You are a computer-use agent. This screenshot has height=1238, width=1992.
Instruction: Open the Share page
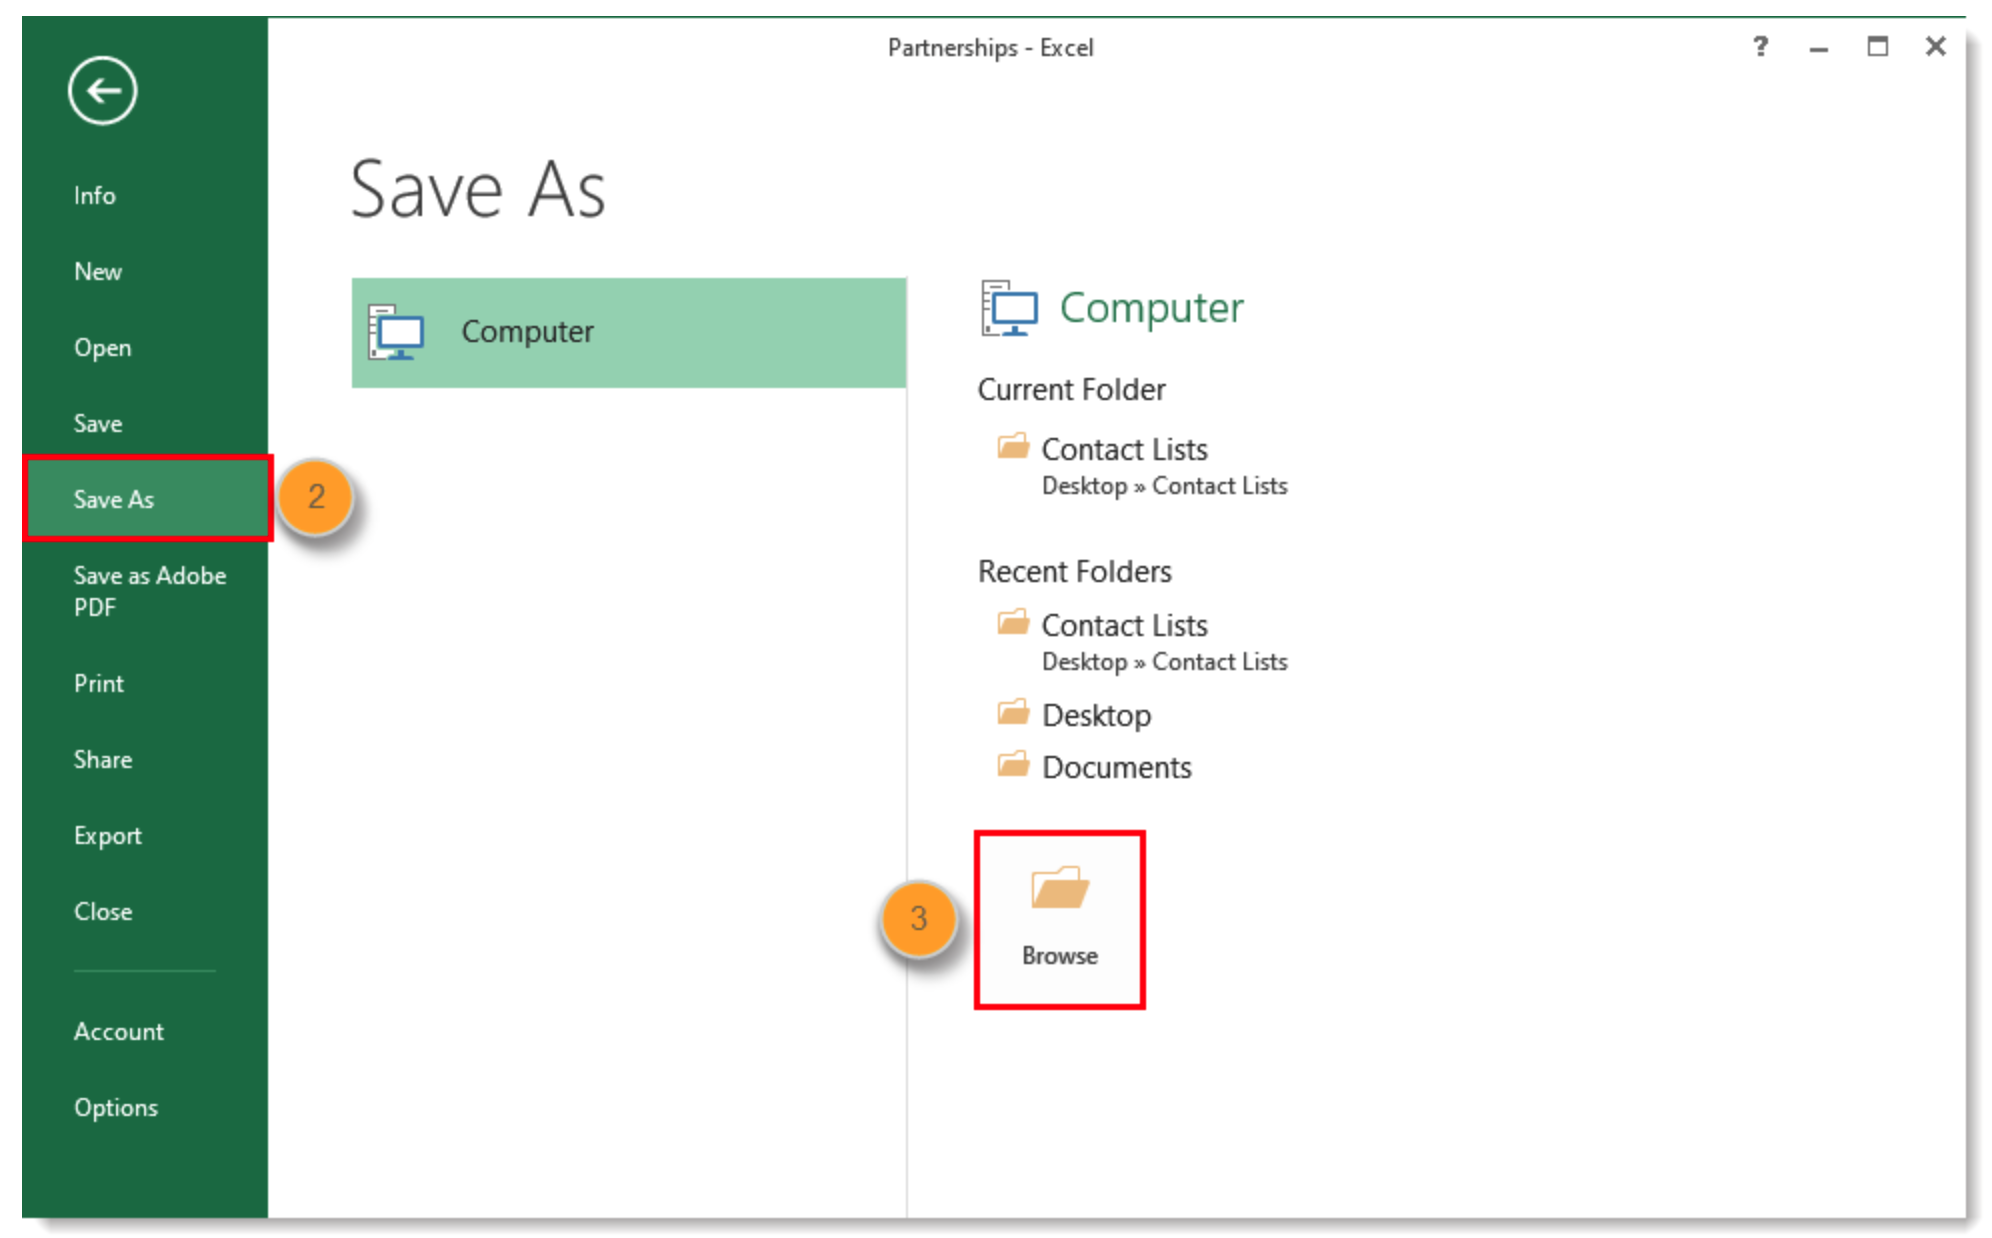click(102, 759)
